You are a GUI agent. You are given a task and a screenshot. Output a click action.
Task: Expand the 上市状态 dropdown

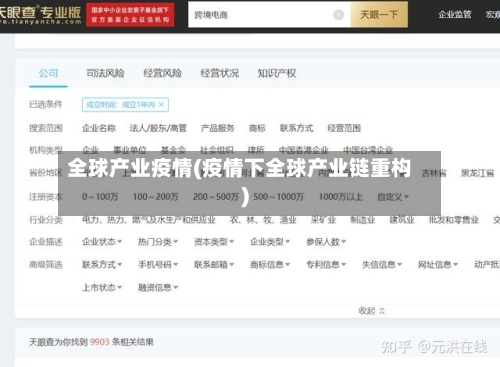[102, 287]
